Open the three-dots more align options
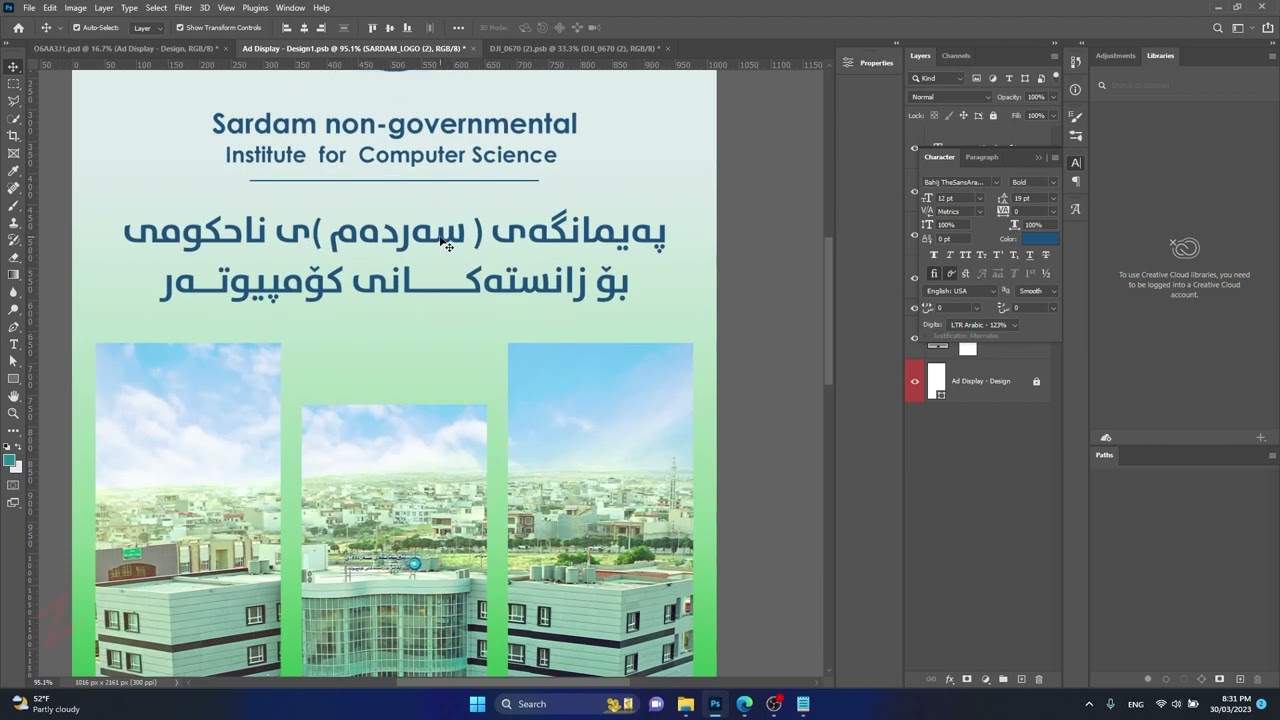 (x=458, y=28)
